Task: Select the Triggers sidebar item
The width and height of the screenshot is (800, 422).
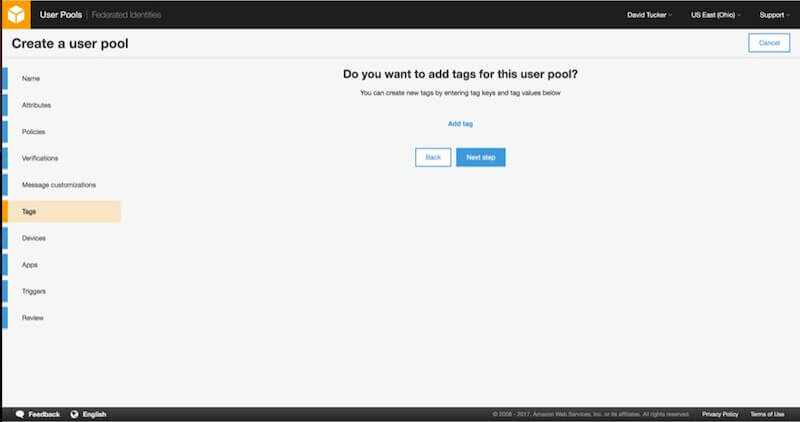Action: click(x=34, y=291)
